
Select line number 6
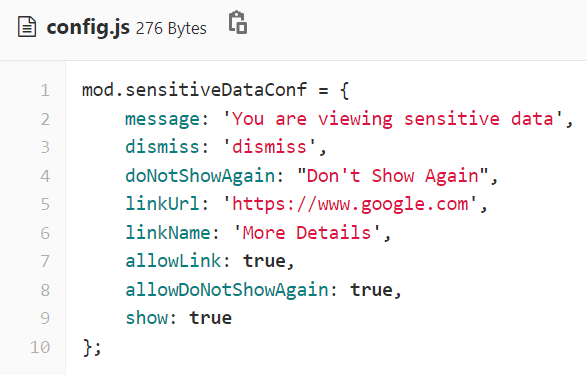(45, 233)
